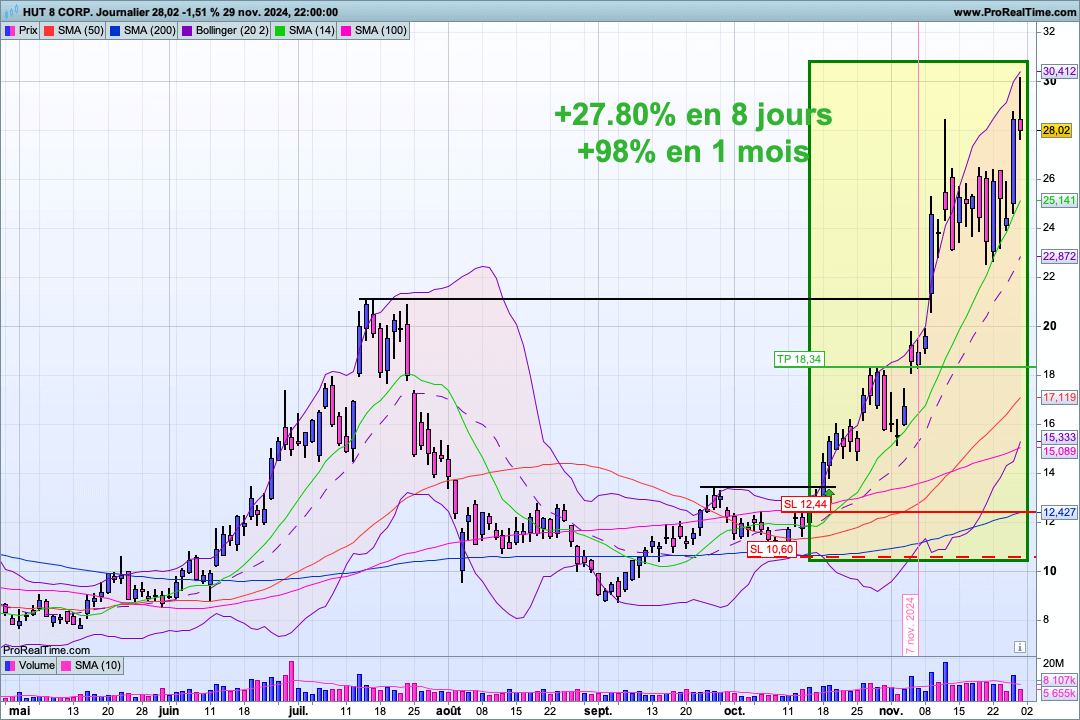Viewport: 1080px width, 720px height.
Task: Click the purple Bollinger (20 2) color swatch
Action: [x=187, y=30]
